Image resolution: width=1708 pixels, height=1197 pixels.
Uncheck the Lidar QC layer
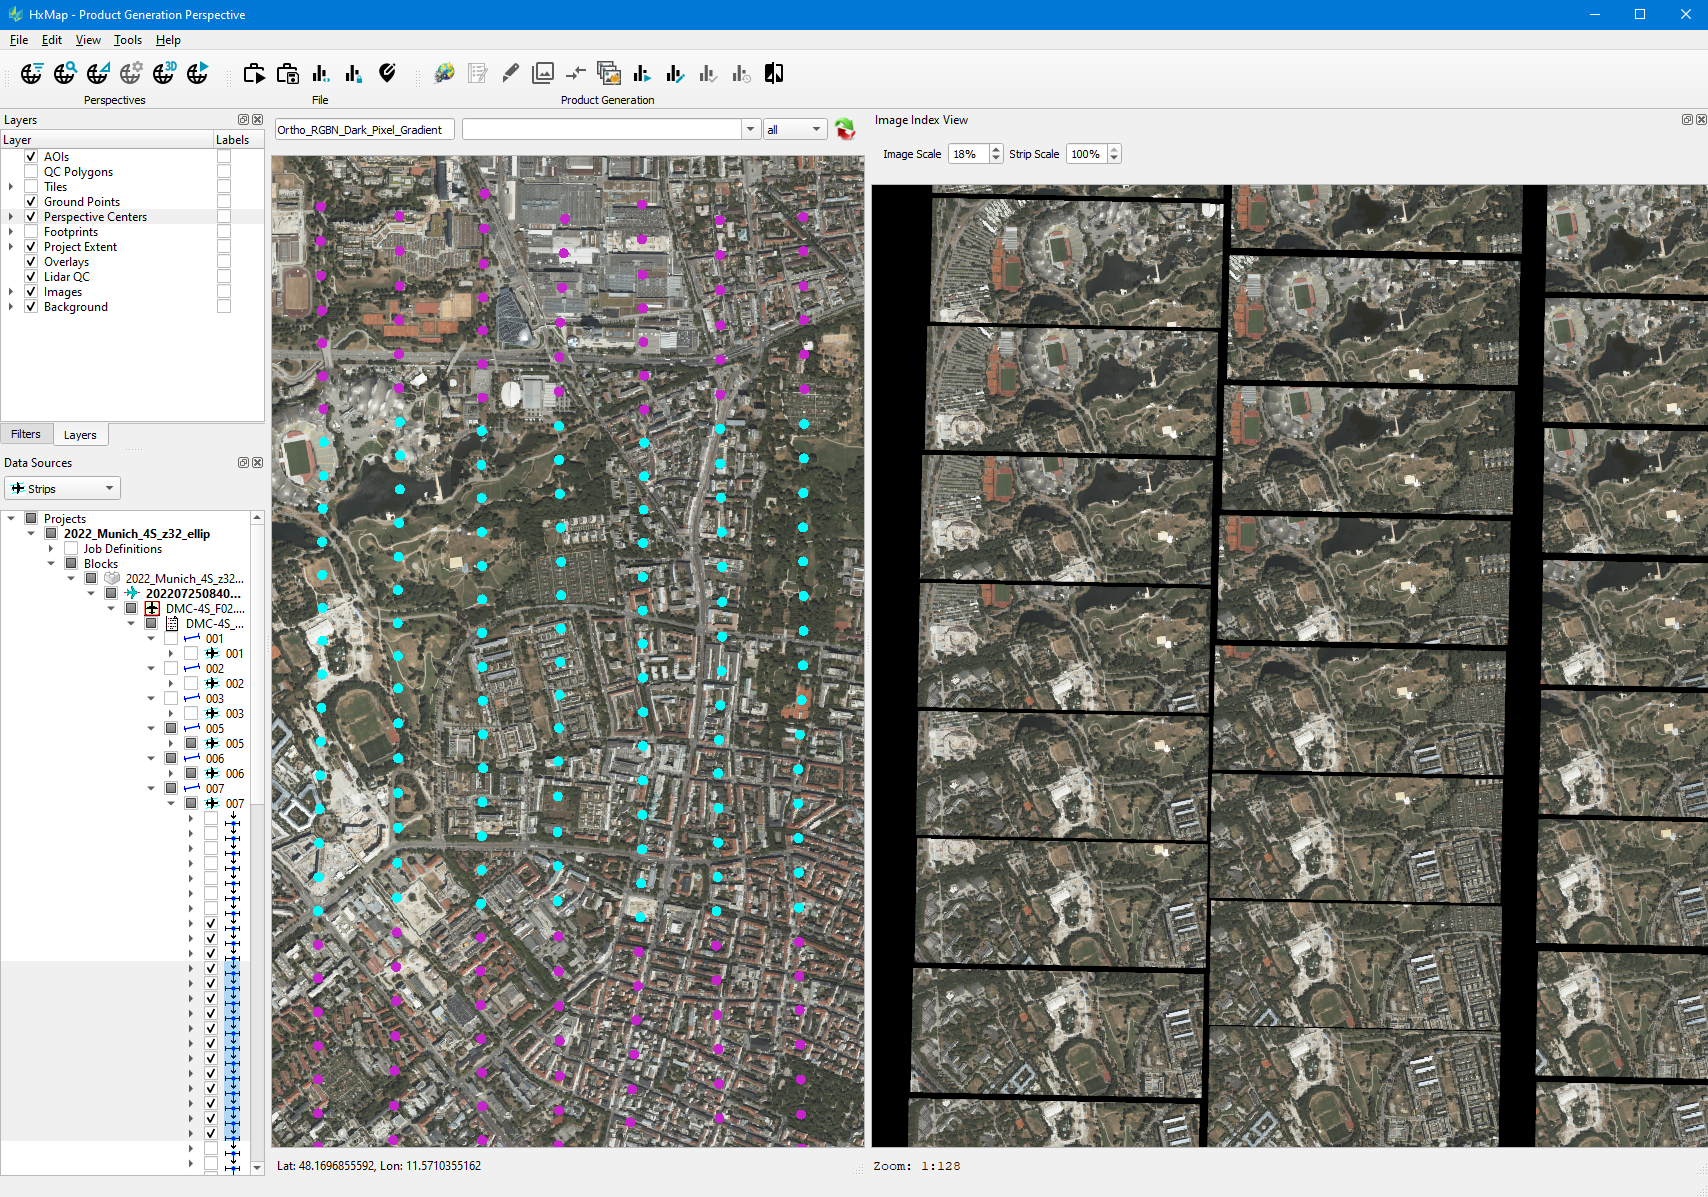[31, 277]
